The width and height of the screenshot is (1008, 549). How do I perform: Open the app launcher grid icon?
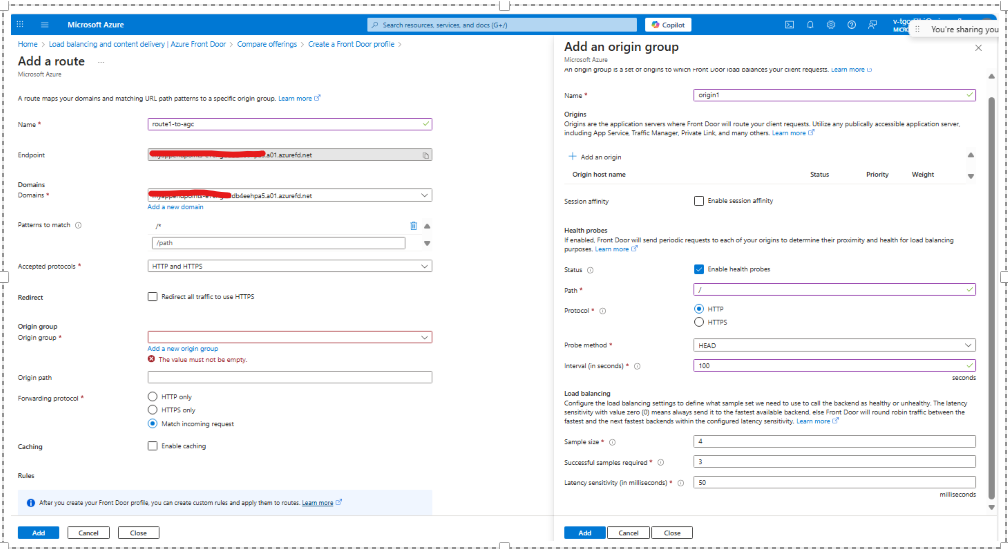tap(20, 24)
